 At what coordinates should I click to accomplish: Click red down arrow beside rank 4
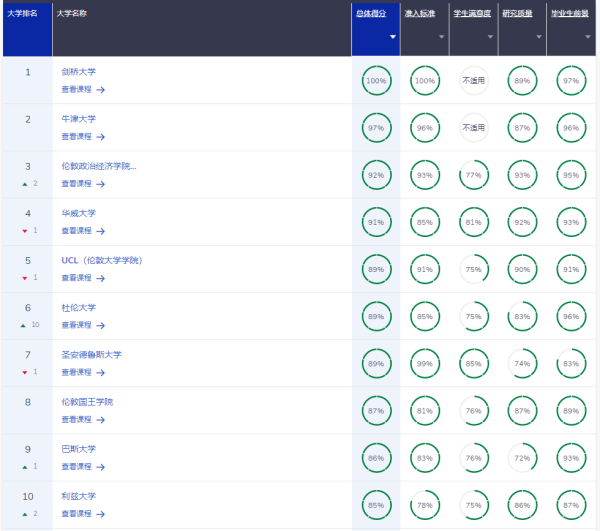point(25,231)
